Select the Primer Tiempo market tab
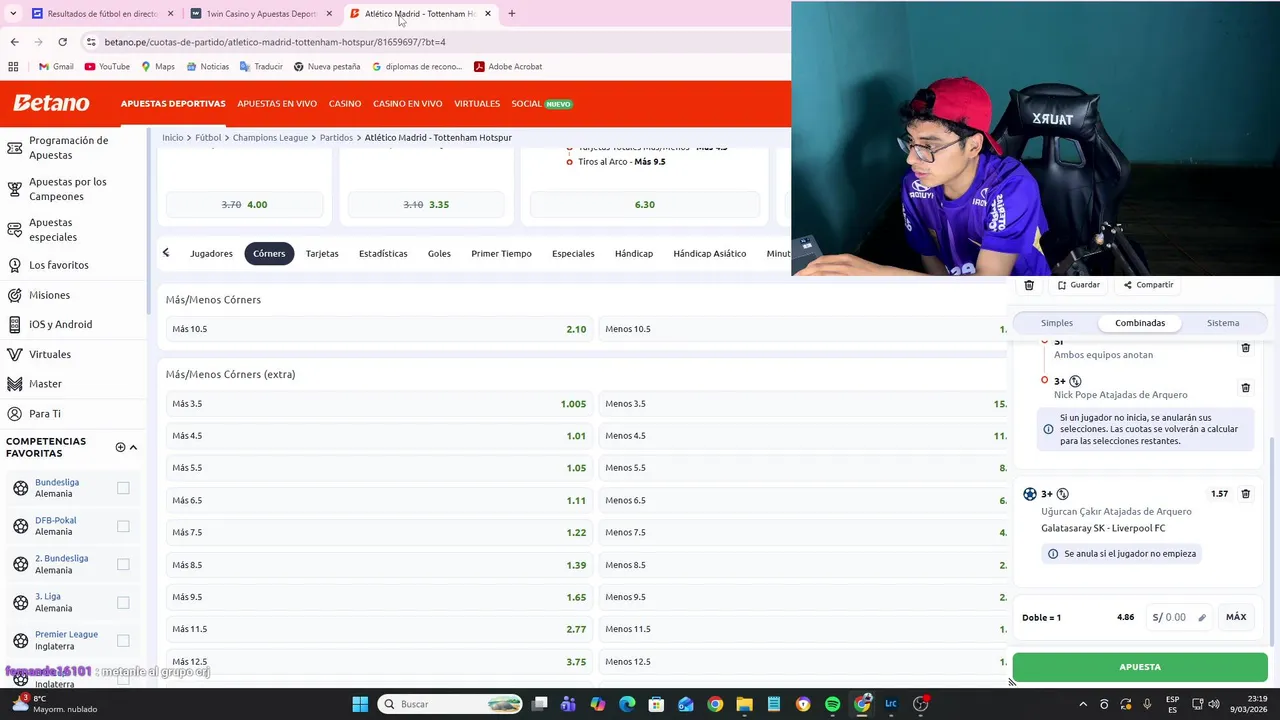The image size is (1280, 720). pyautogui.click(x=501, y=253)
